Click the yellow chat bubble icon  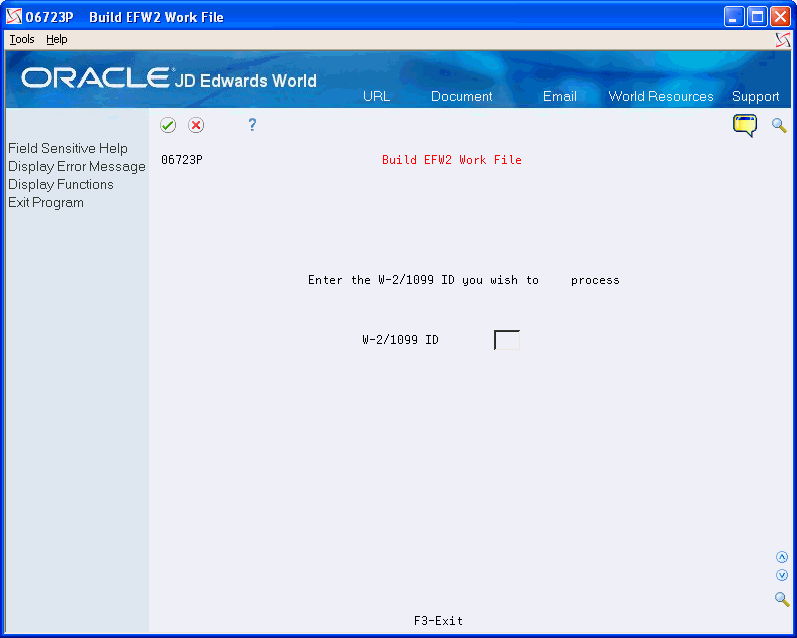coord(745,126)
